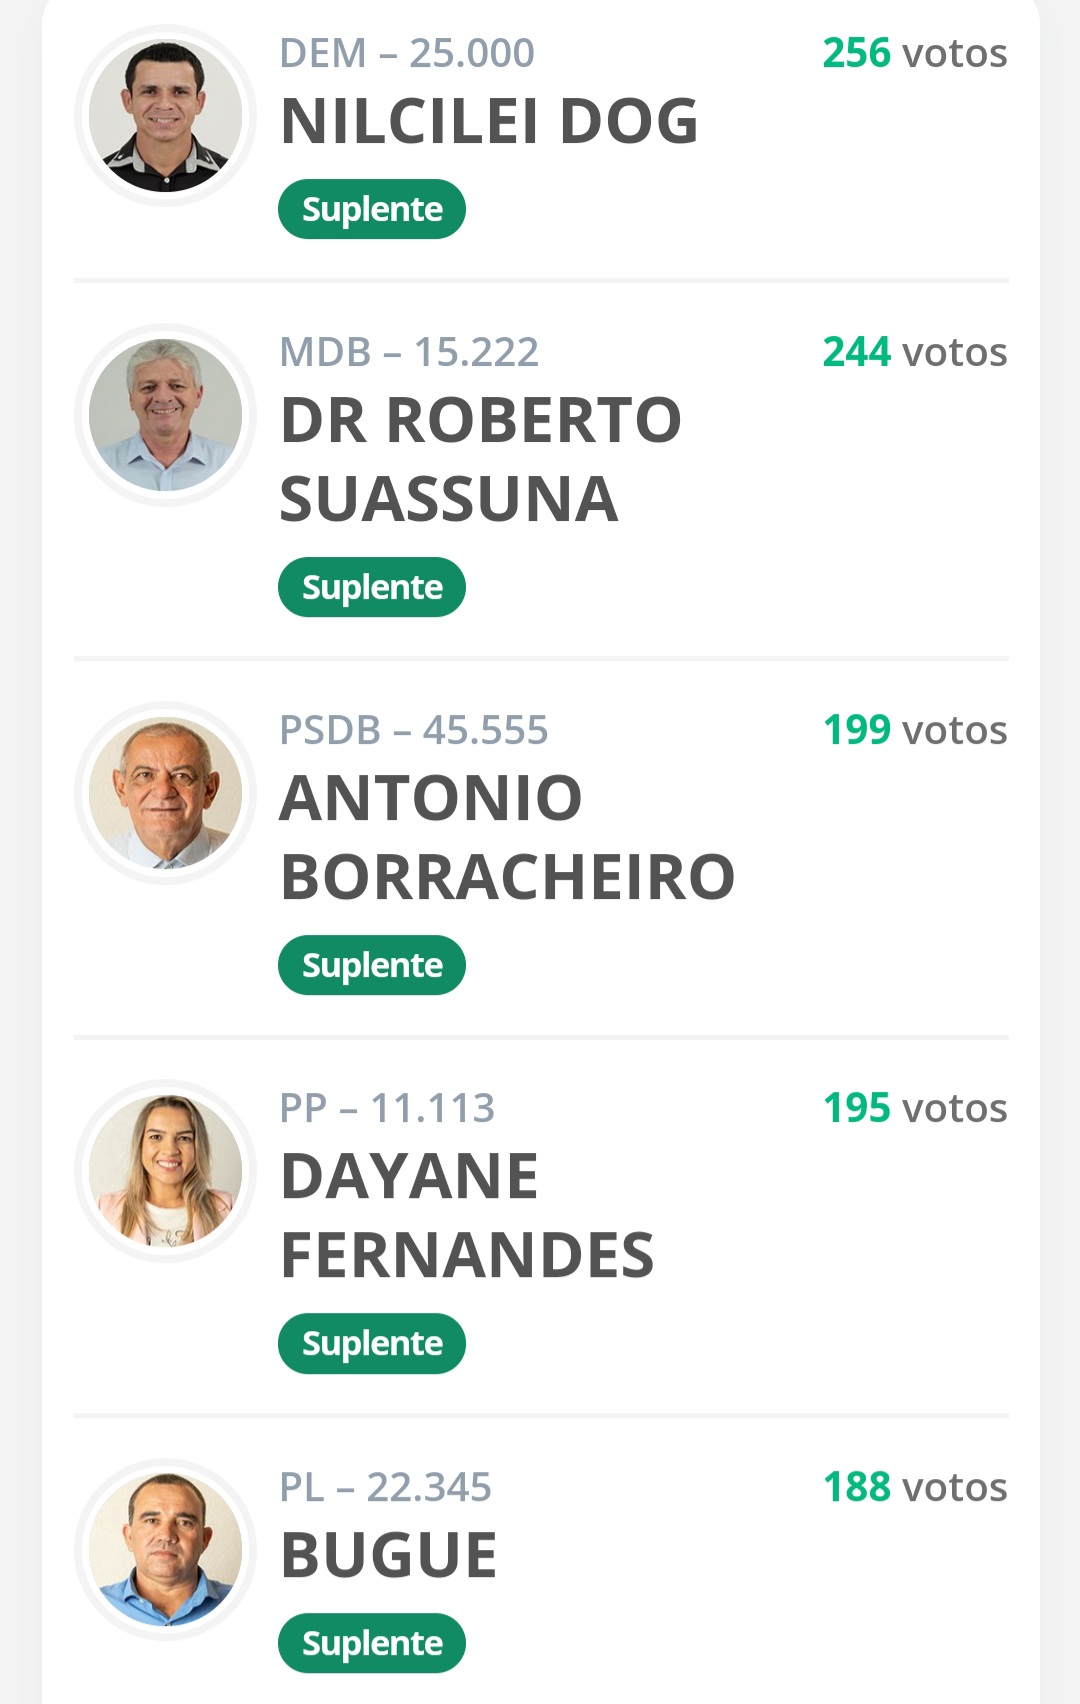1080x1704 pixels.
Task: Click Suplente badge under Antonio Borracheiro
Action: point(372,965)
